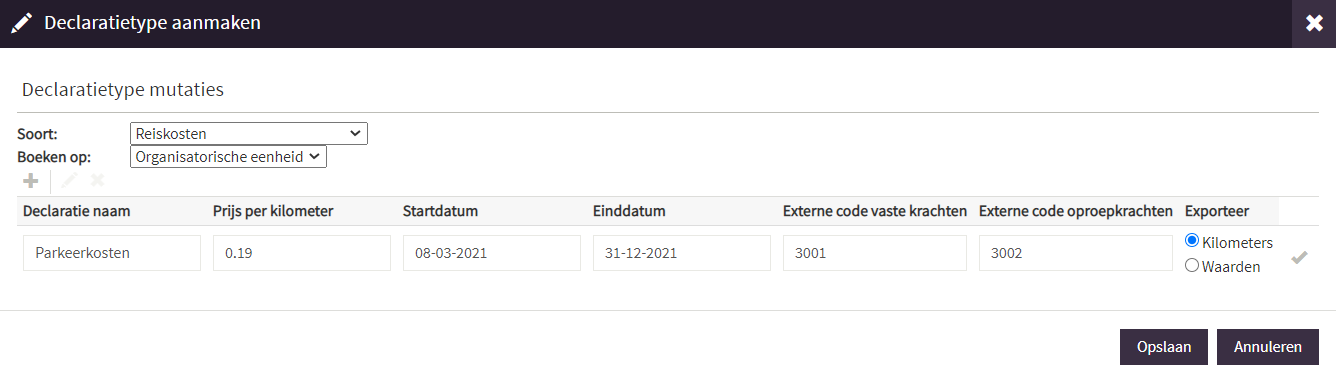
Task: Click the Prijs per kilometer field
Action: pyautogui.click(x=302, y=253)
